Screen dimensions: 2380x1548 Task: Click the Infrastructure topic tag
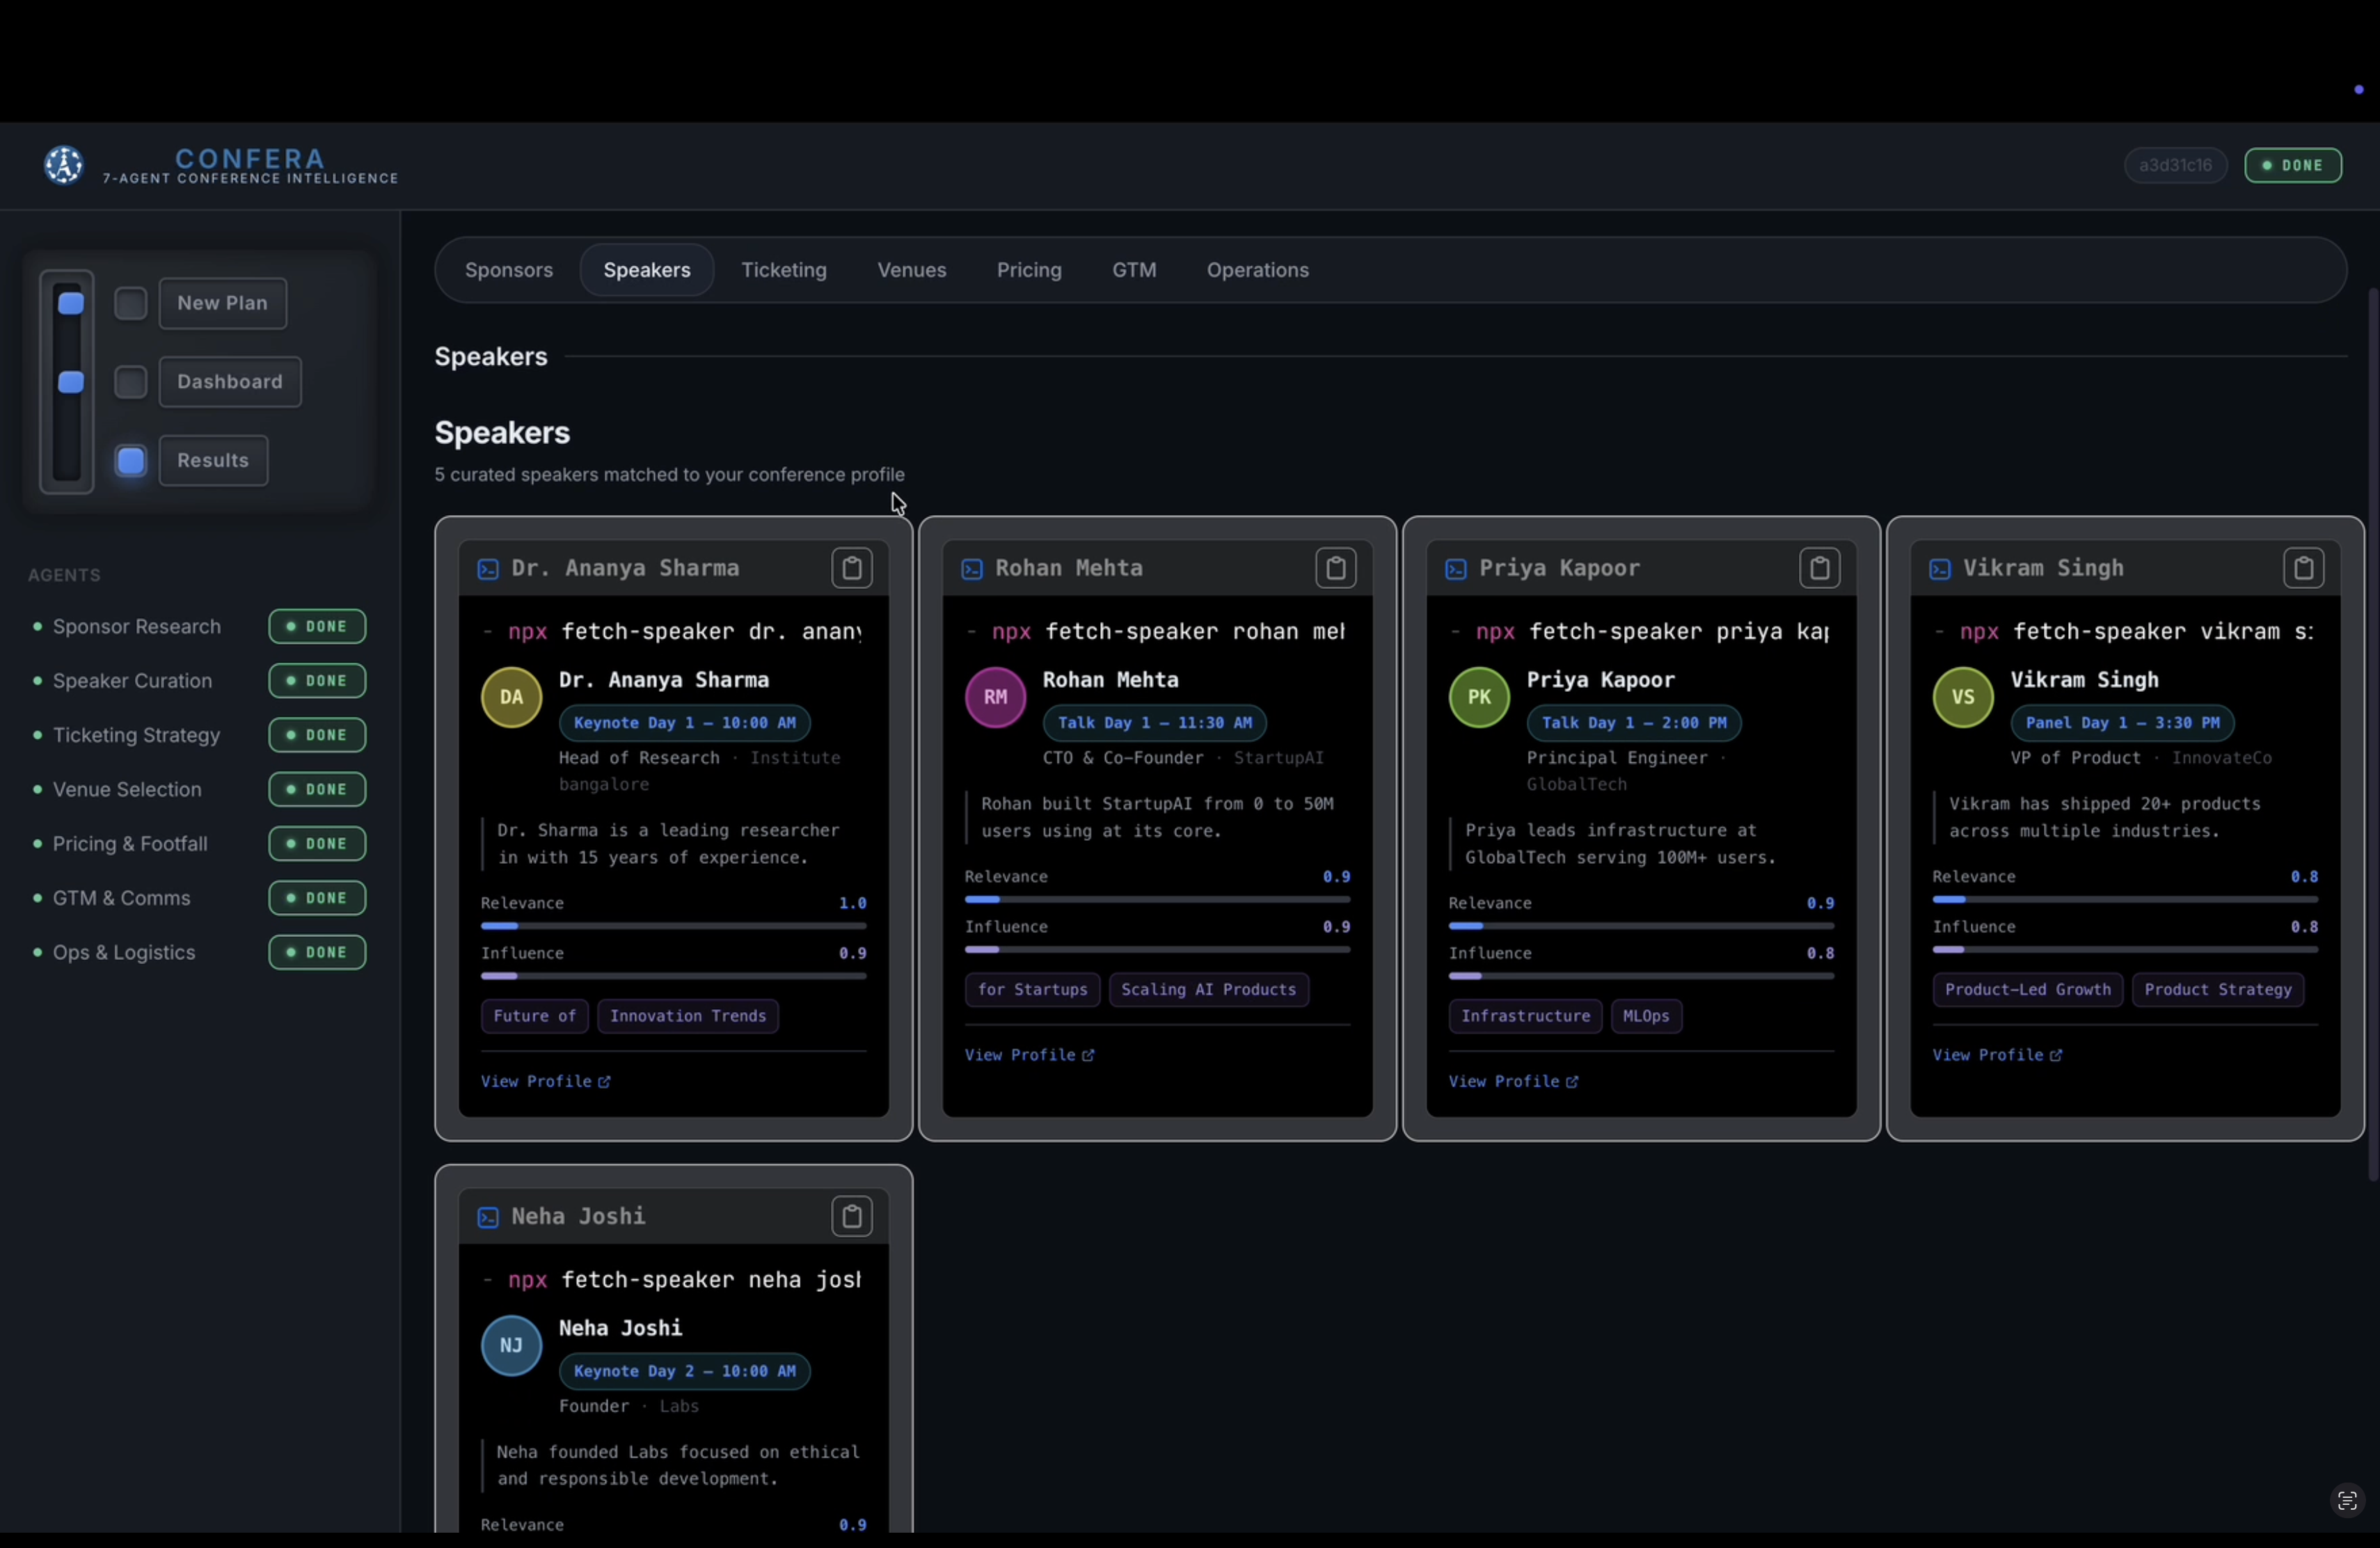point(1525,1016)
